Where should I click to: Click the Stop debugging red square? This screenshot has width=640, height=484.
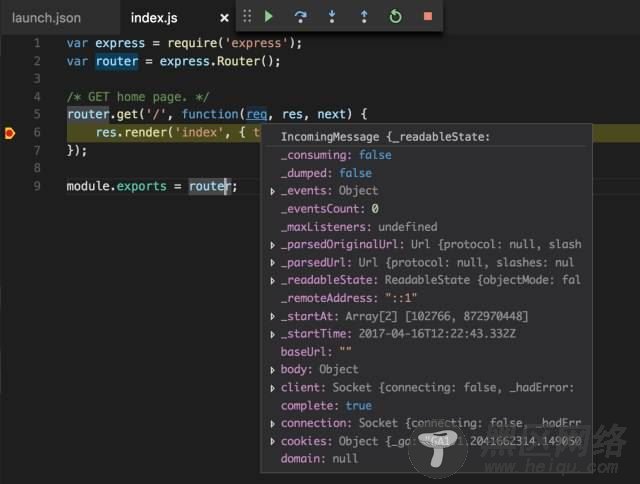(427, 16)
